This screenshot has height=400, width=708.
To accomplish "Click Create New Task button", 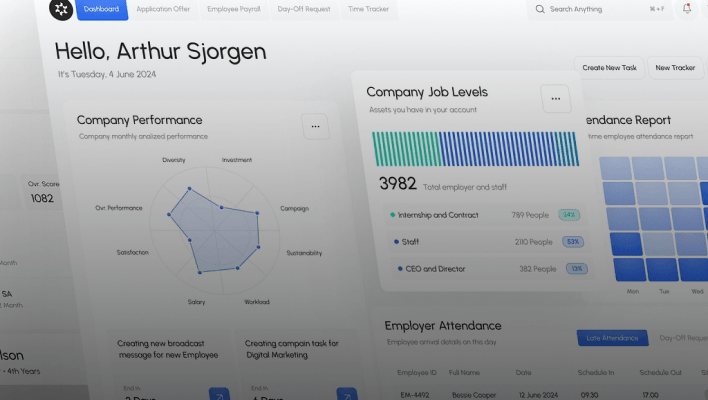I will pyautogui.click(x=609, y=68).
